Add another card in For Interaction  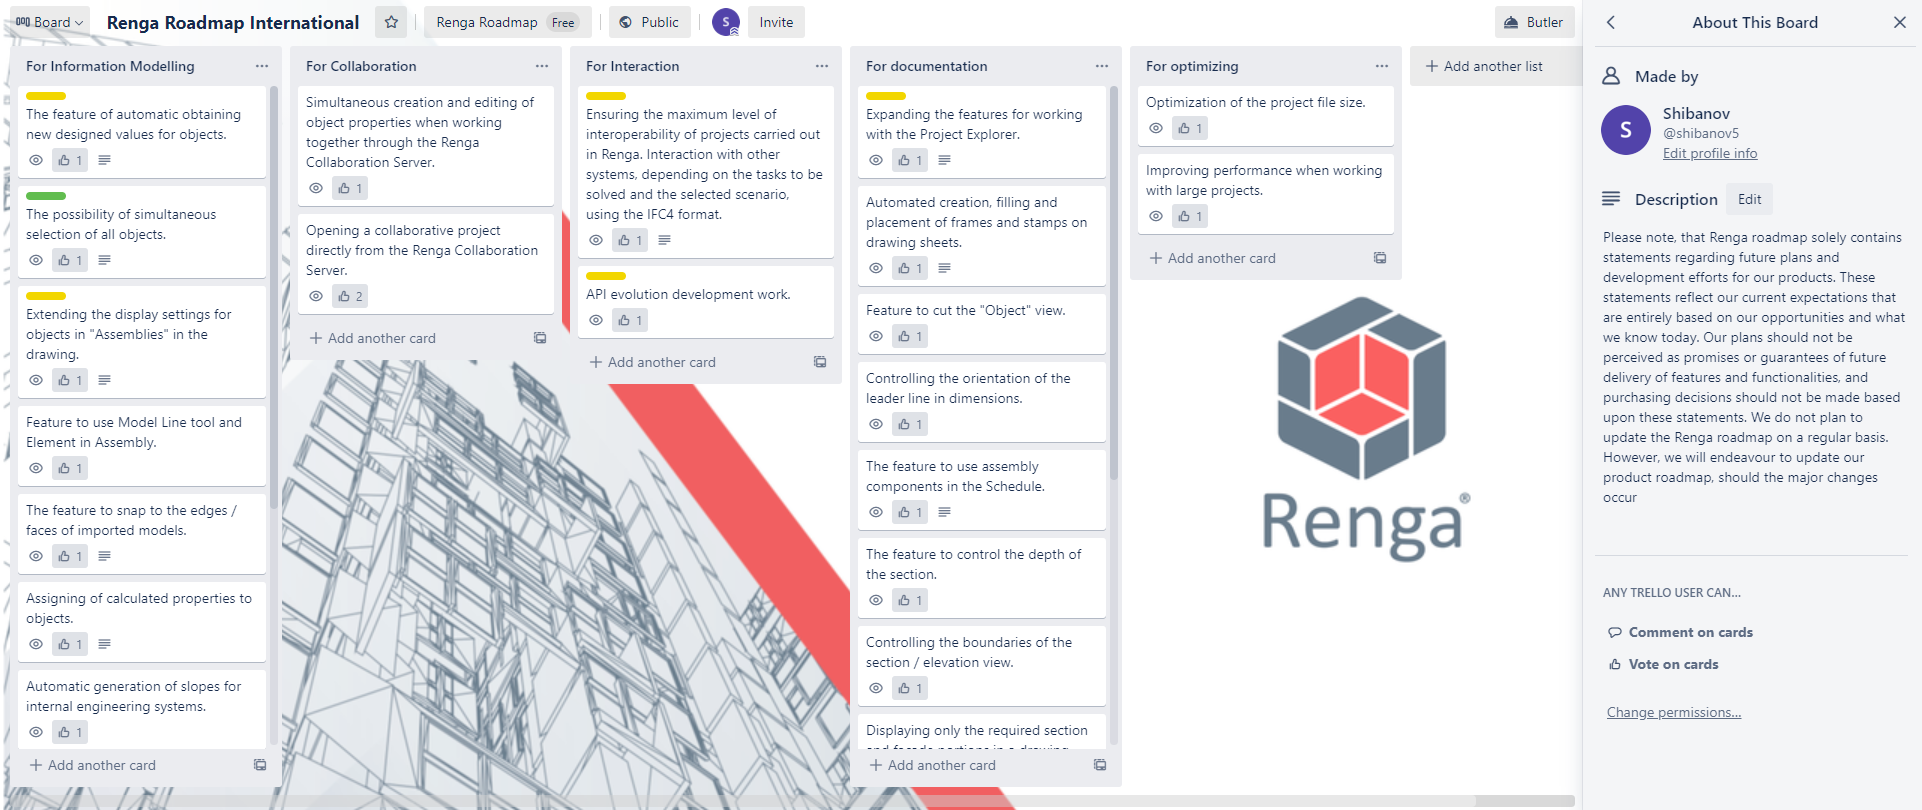652,362
